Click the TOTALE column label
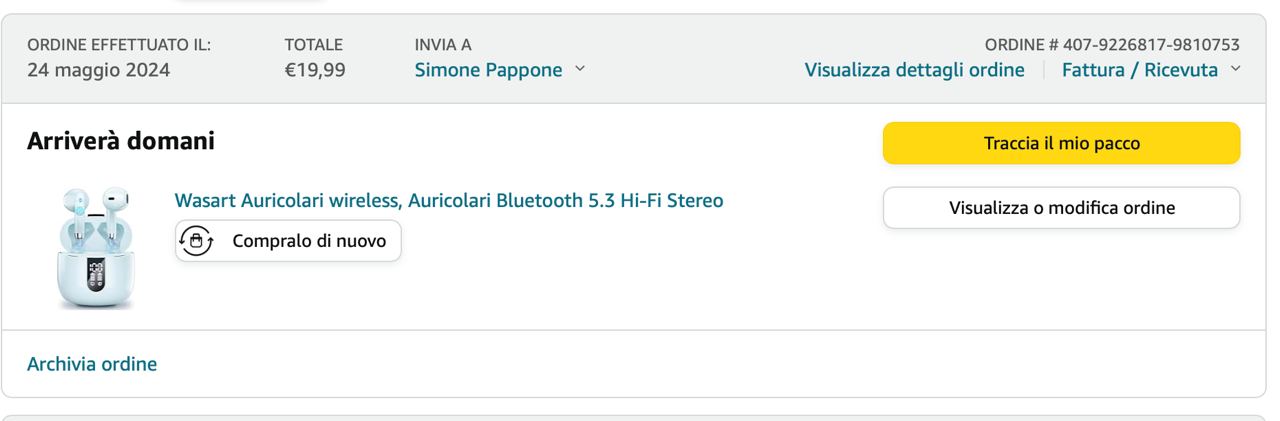1280x421 pixels. click(x=314, y=45)
